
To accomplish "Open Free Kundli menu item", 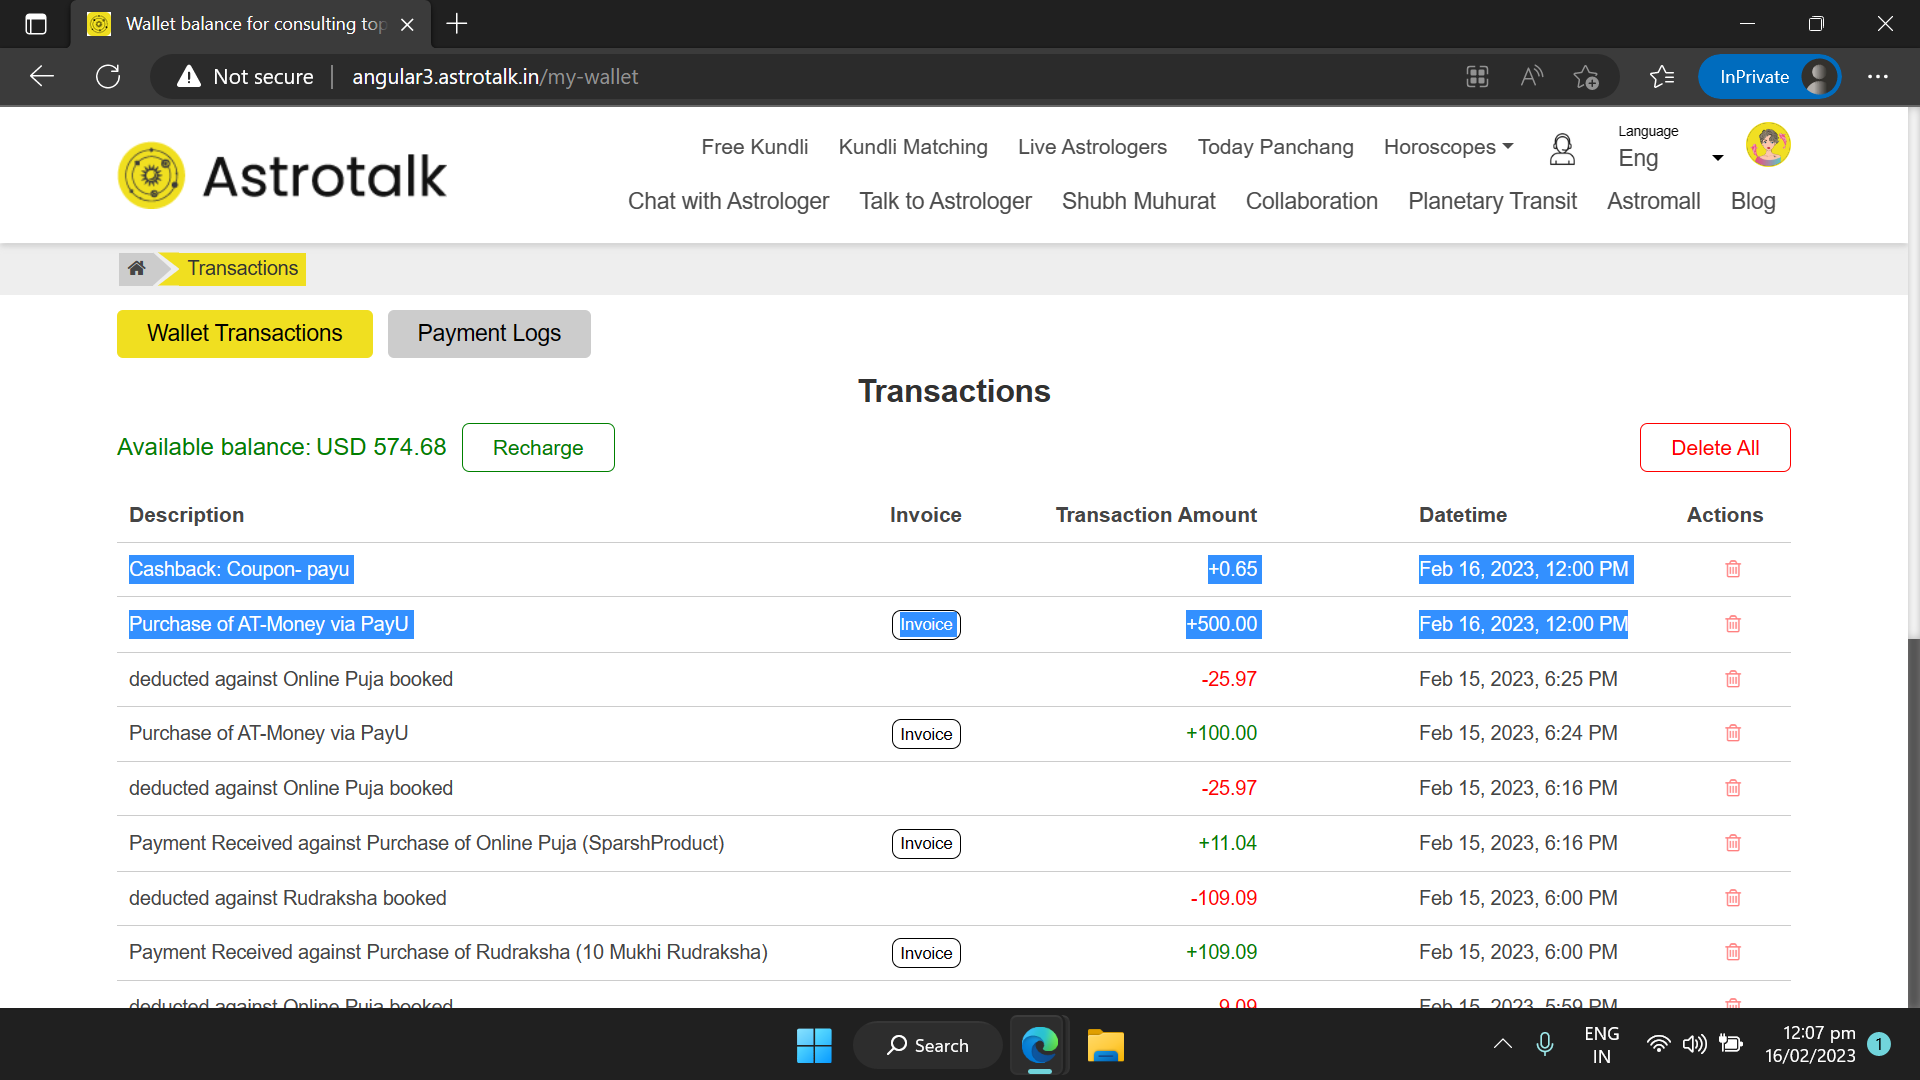I will click(x=755, y=147).
